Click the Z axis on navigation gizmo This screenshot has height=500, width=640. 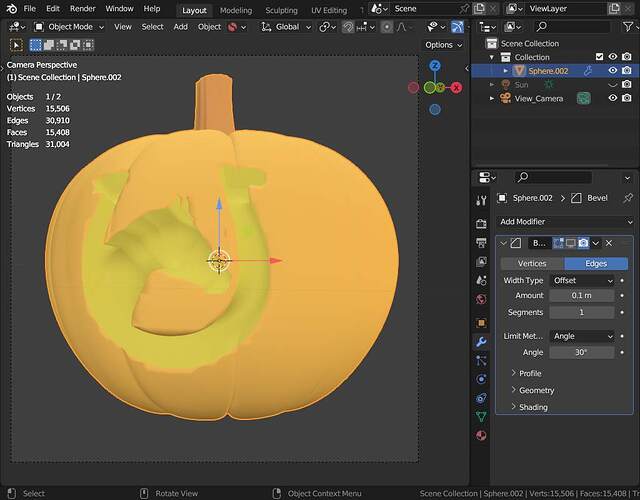tap(435, 66)
